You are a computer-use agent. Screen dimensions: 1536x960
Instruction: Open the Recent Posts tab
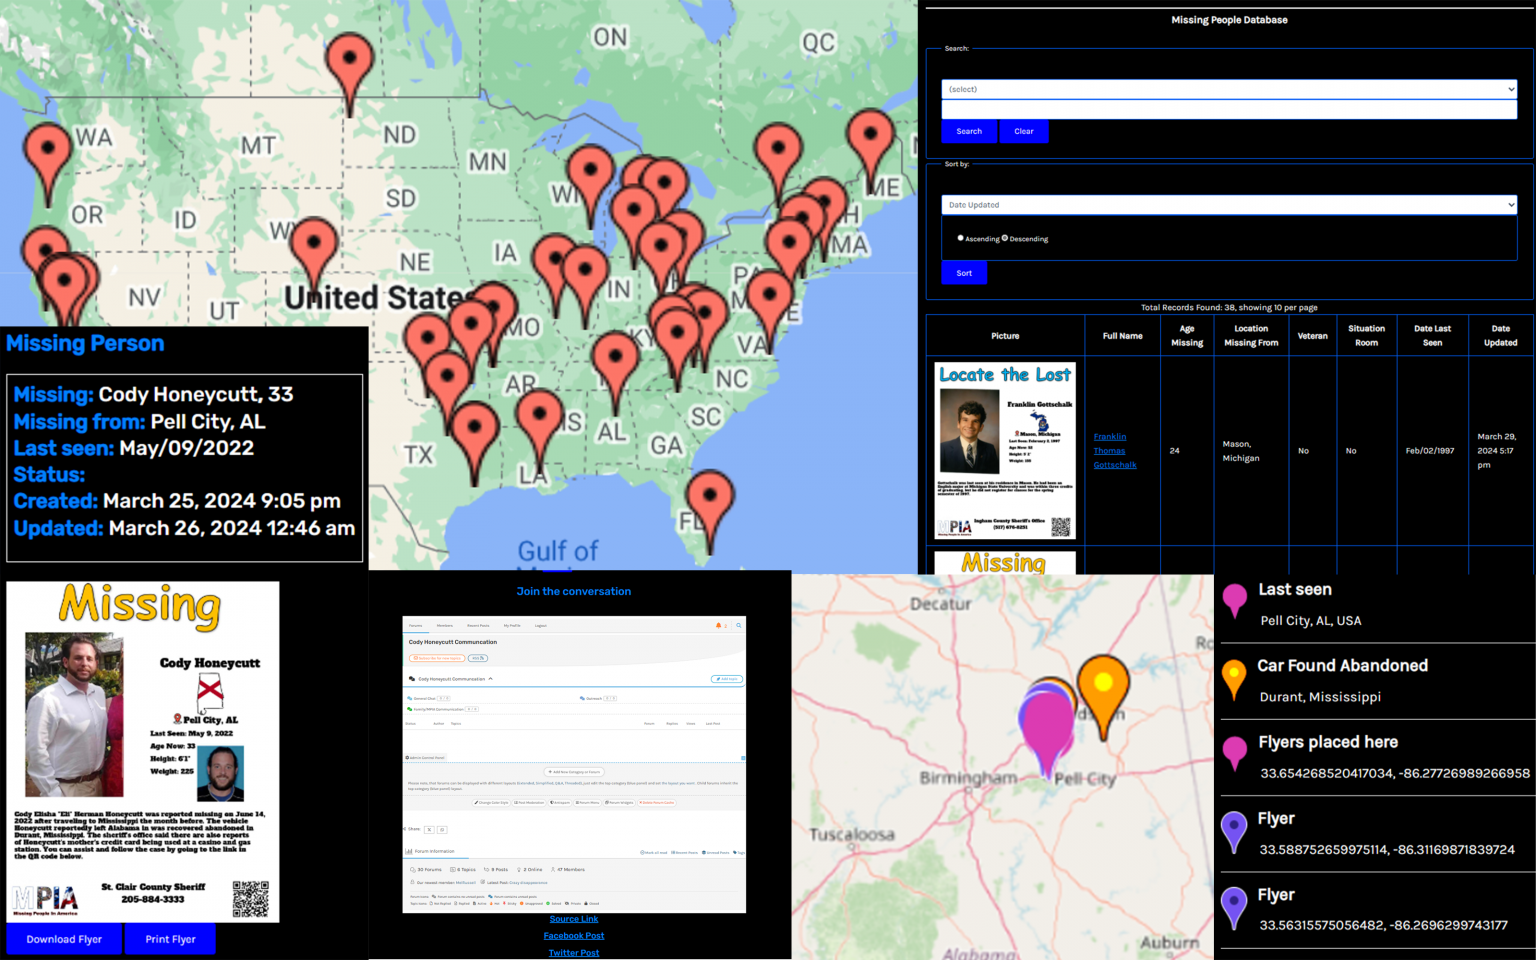478,626
